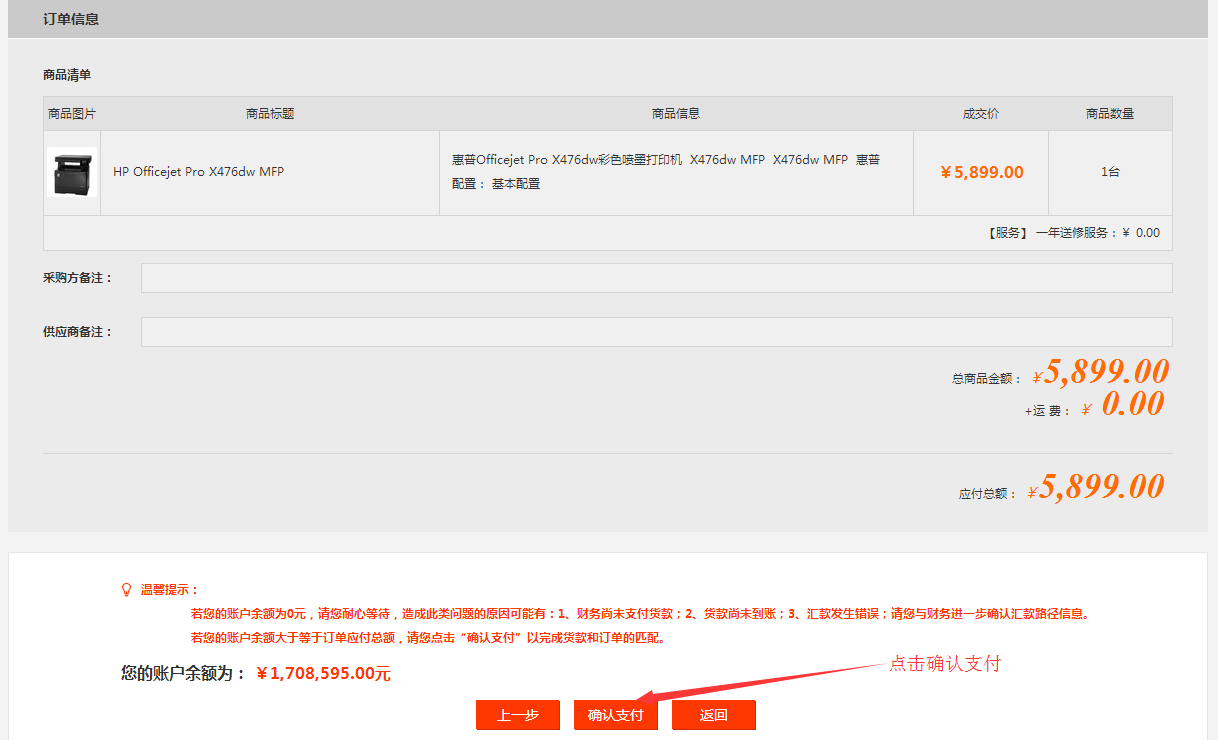The height and width of the screenshot is (740, 1218).
Task: Click the 配置：基本配置 text
Action: tap(496, 184)
